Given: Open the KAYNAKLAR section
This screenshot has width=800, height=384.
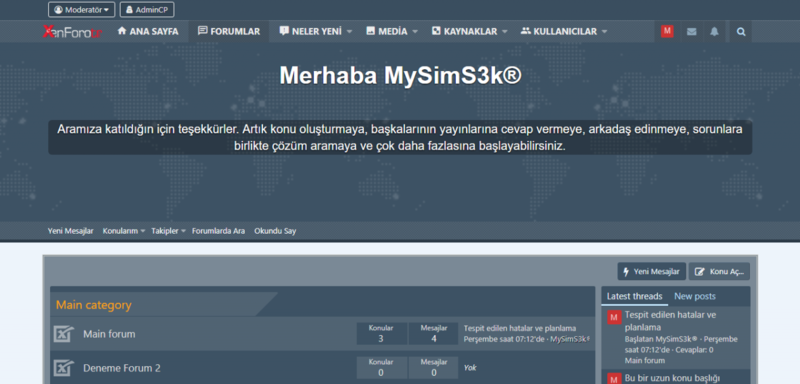Looking at the screenshot, I should pyautogui.click(x=464, y=32).
